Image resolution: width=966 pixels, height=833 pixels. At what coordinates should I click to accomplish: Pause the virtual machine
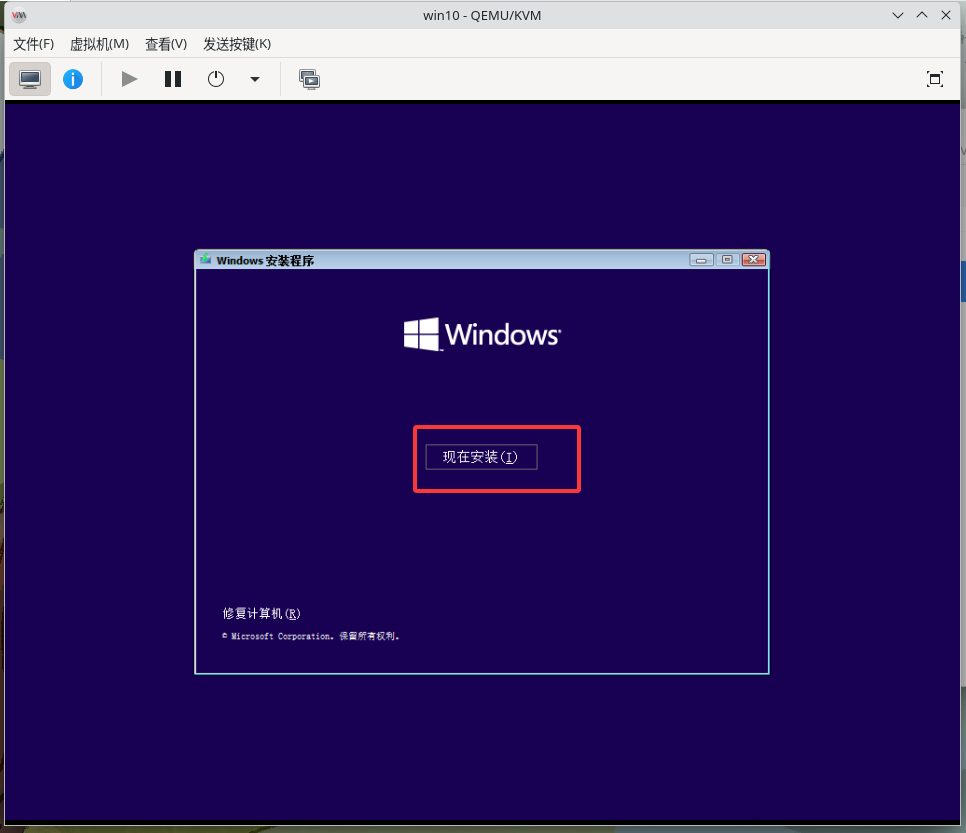tap(172, 79)
